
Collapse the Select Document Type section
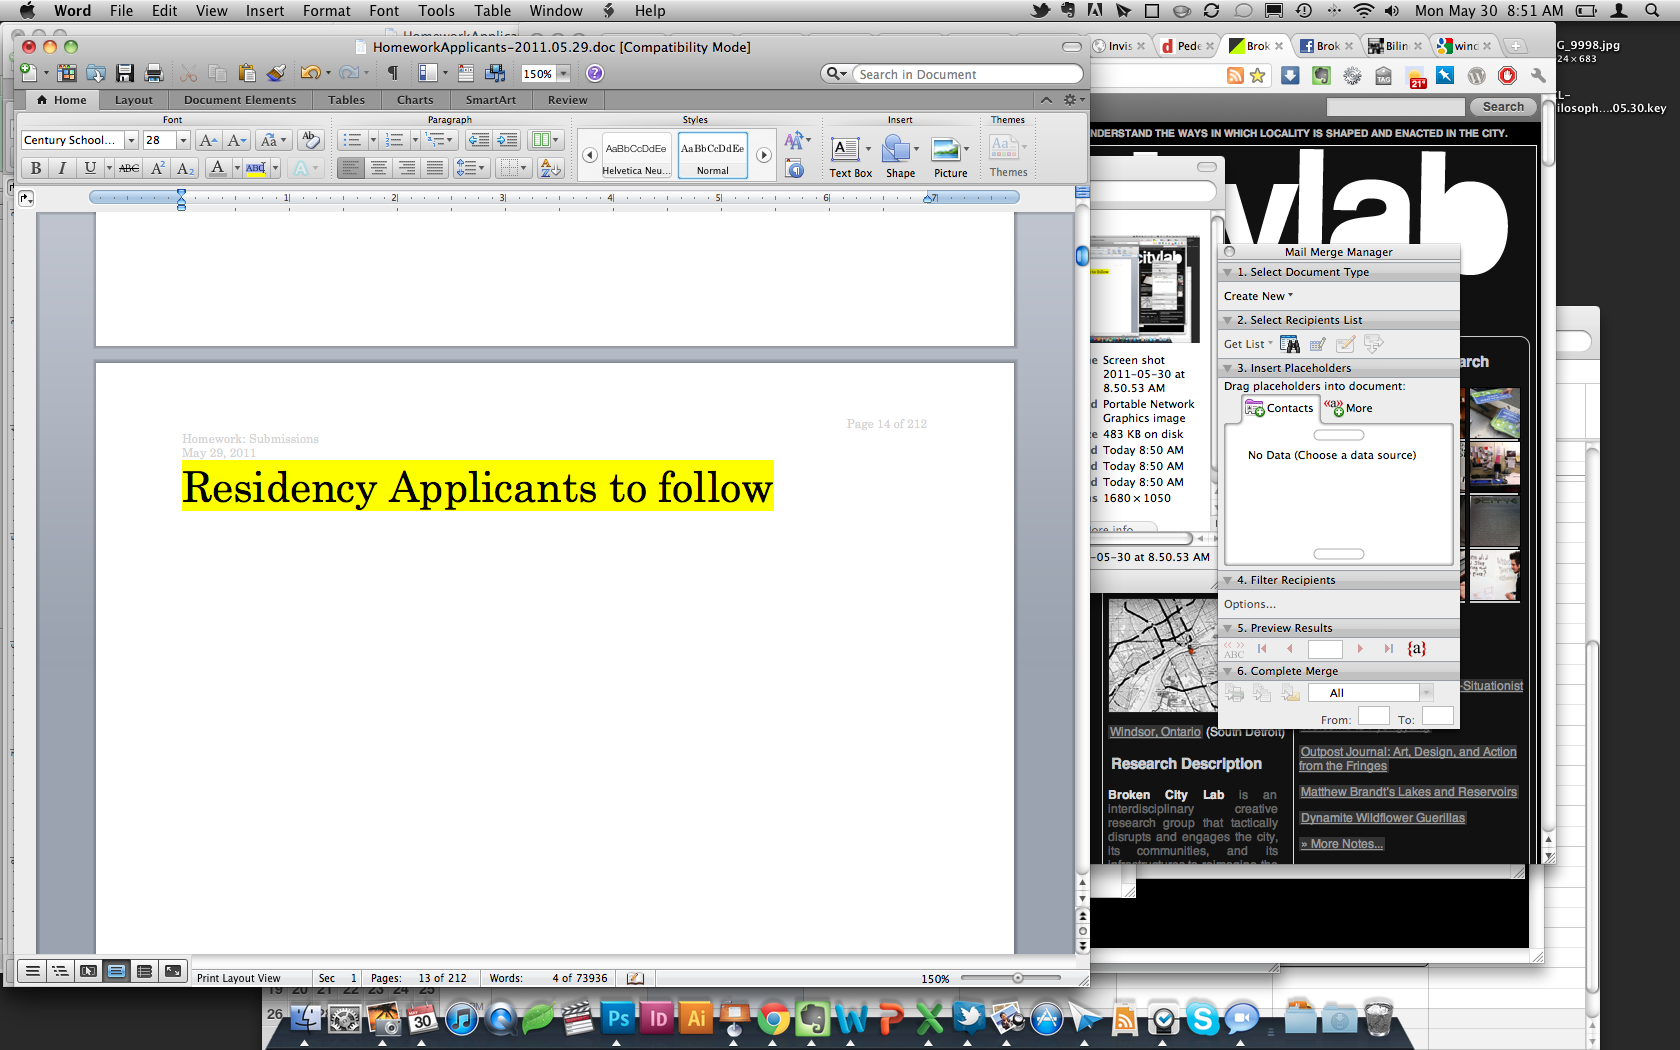(1228, 272)
